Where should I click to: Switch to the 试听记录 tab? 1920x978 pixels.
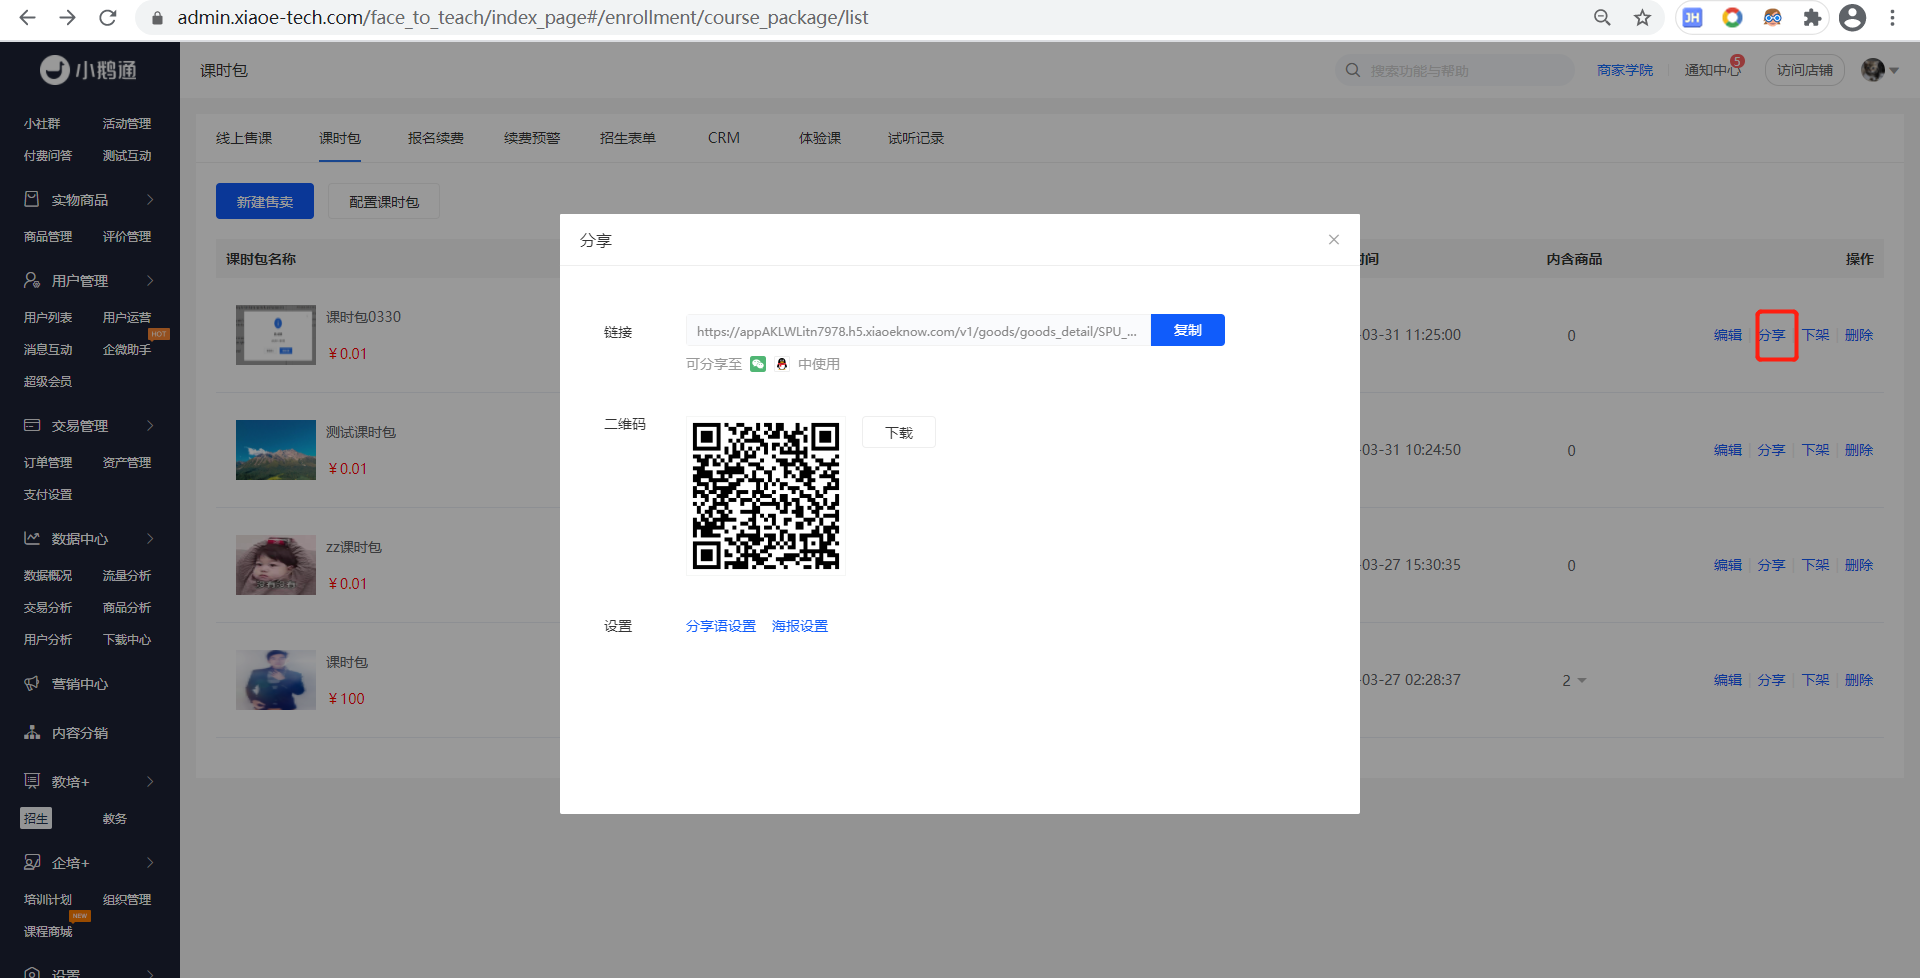pyautogui.click(x=916, y=138)
